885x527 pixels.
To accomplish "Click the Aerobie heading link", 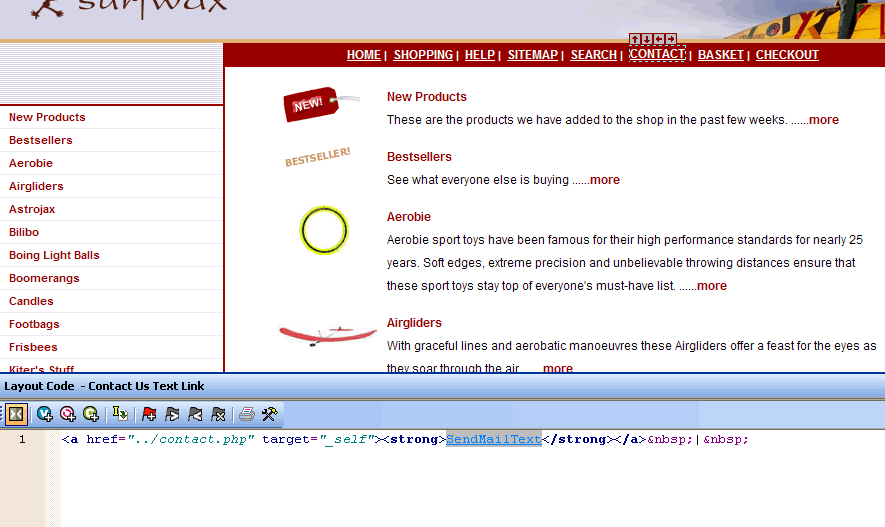I will pyautogui.click(x=409, y=217).
